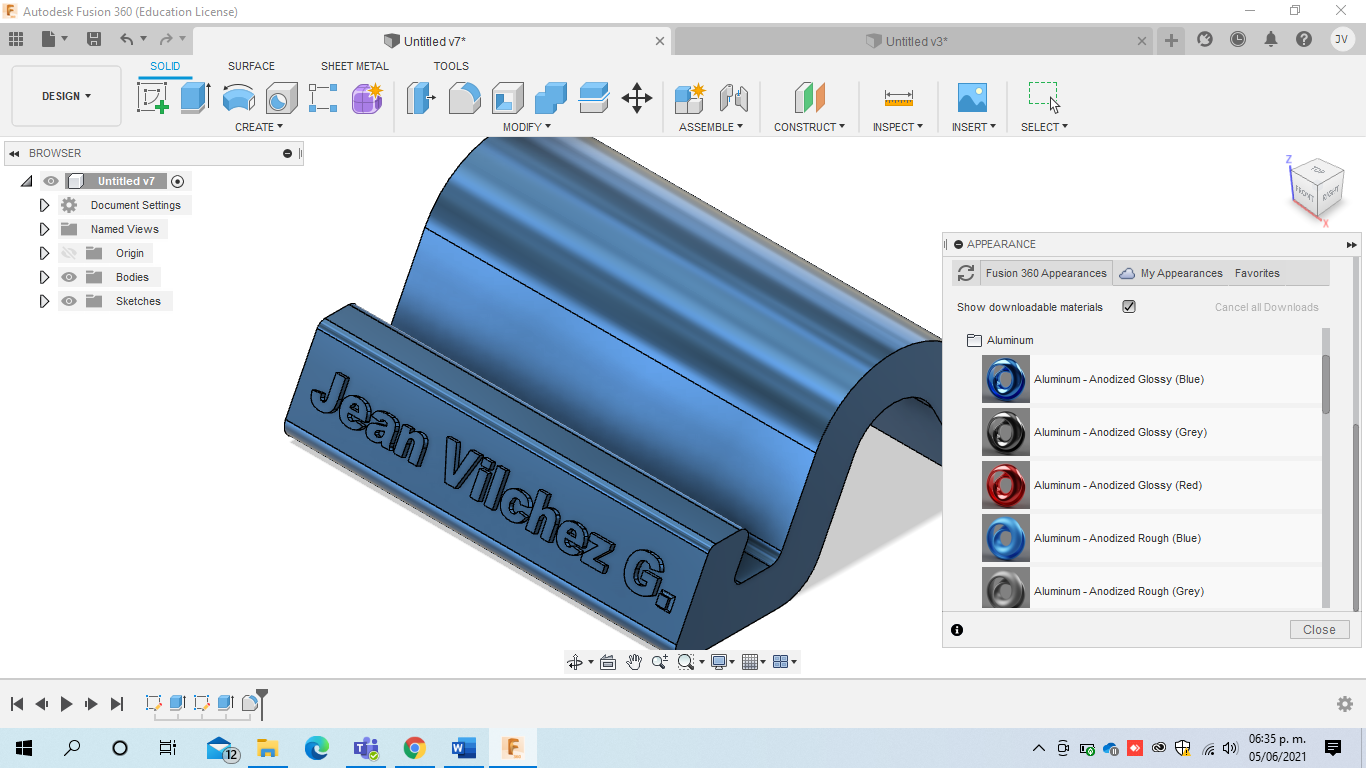Close the Appearance dialog with Close button
This screenshot has width=1366, height=768.
(1319, 630)
